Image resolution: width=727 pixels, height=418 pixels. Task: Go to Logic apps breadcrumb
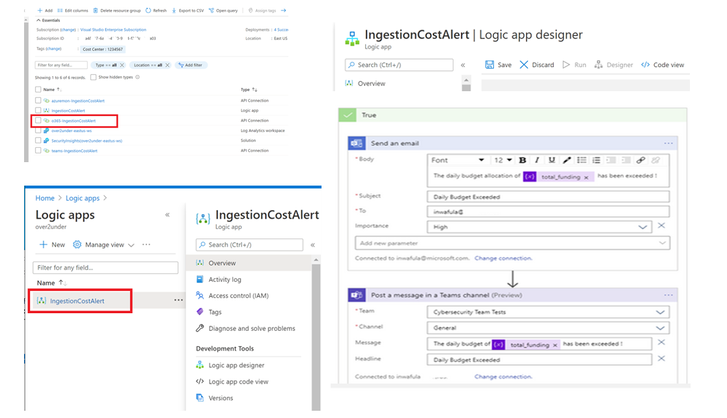point(83,198)
